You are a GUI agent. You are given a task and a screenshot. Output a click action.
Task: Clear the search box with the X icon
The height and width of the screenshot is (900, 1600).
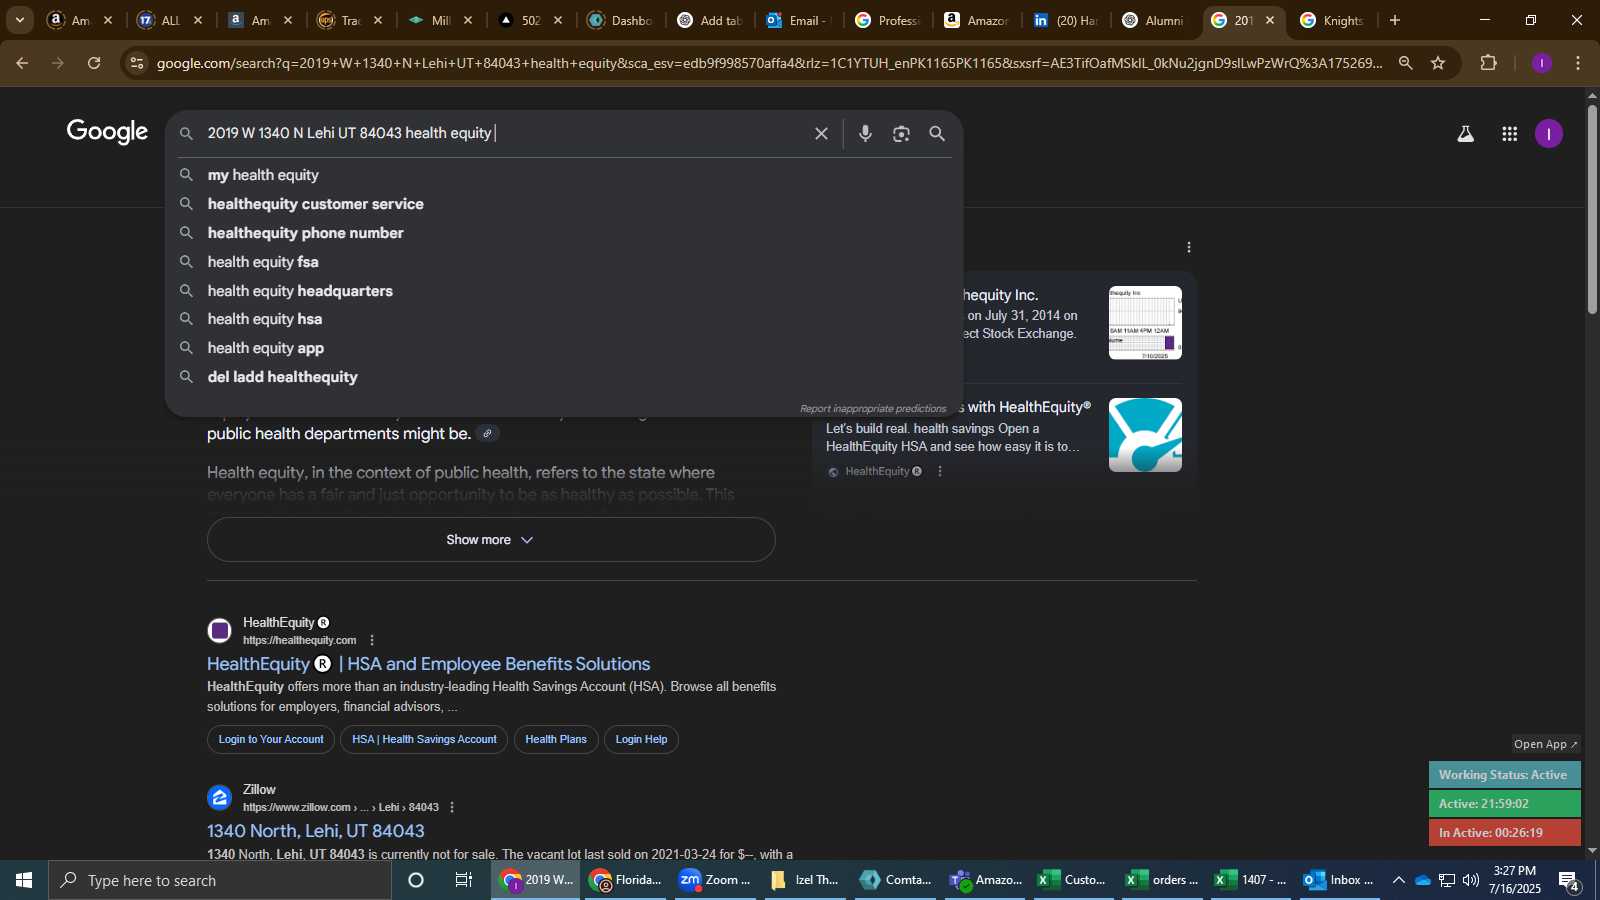[x=821, y=133]
